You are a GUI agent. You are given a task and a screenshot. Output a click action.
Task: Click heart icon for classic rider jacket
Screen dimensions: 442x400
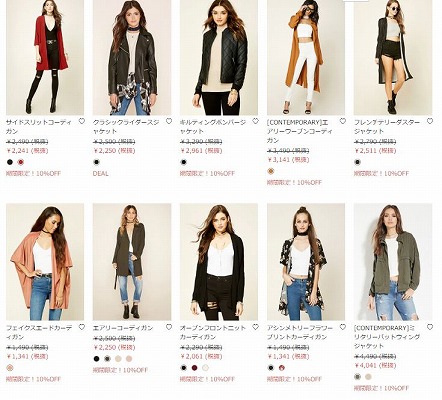click(169, 121)
